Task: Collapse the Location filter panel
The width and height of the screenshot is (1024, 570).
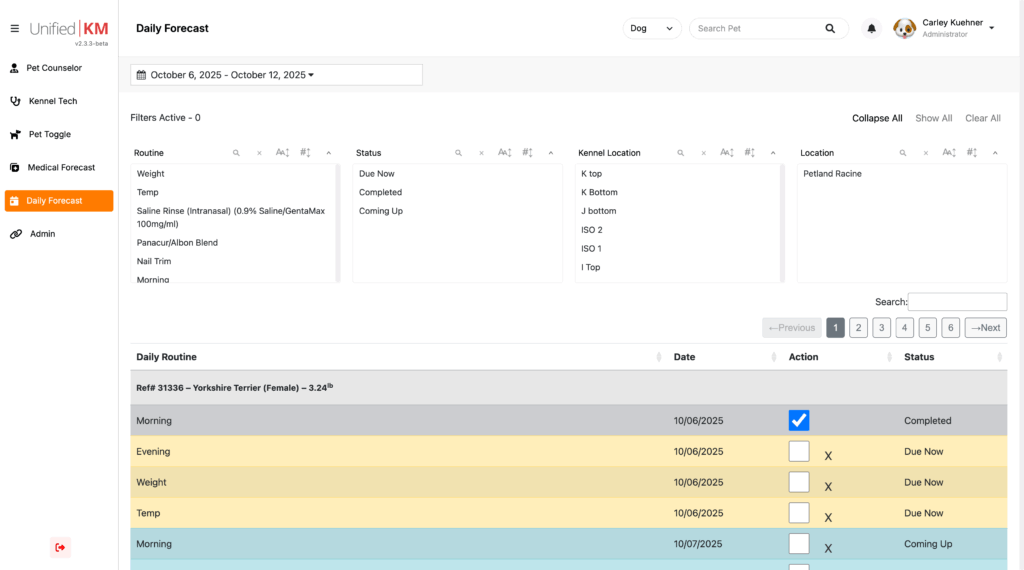Action: (x=995, y=153)
